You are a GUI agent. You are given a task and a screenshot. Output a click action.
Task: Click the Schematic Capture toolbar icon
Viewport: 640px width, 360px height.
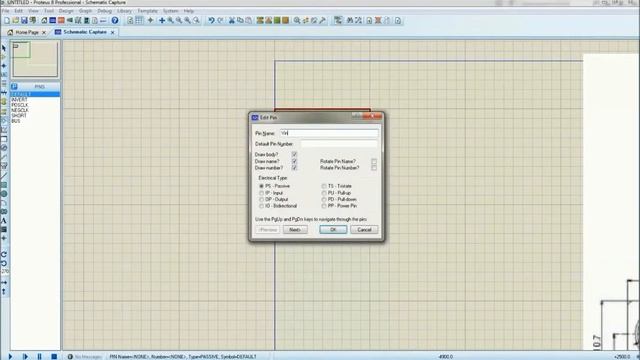pos(53,20)
